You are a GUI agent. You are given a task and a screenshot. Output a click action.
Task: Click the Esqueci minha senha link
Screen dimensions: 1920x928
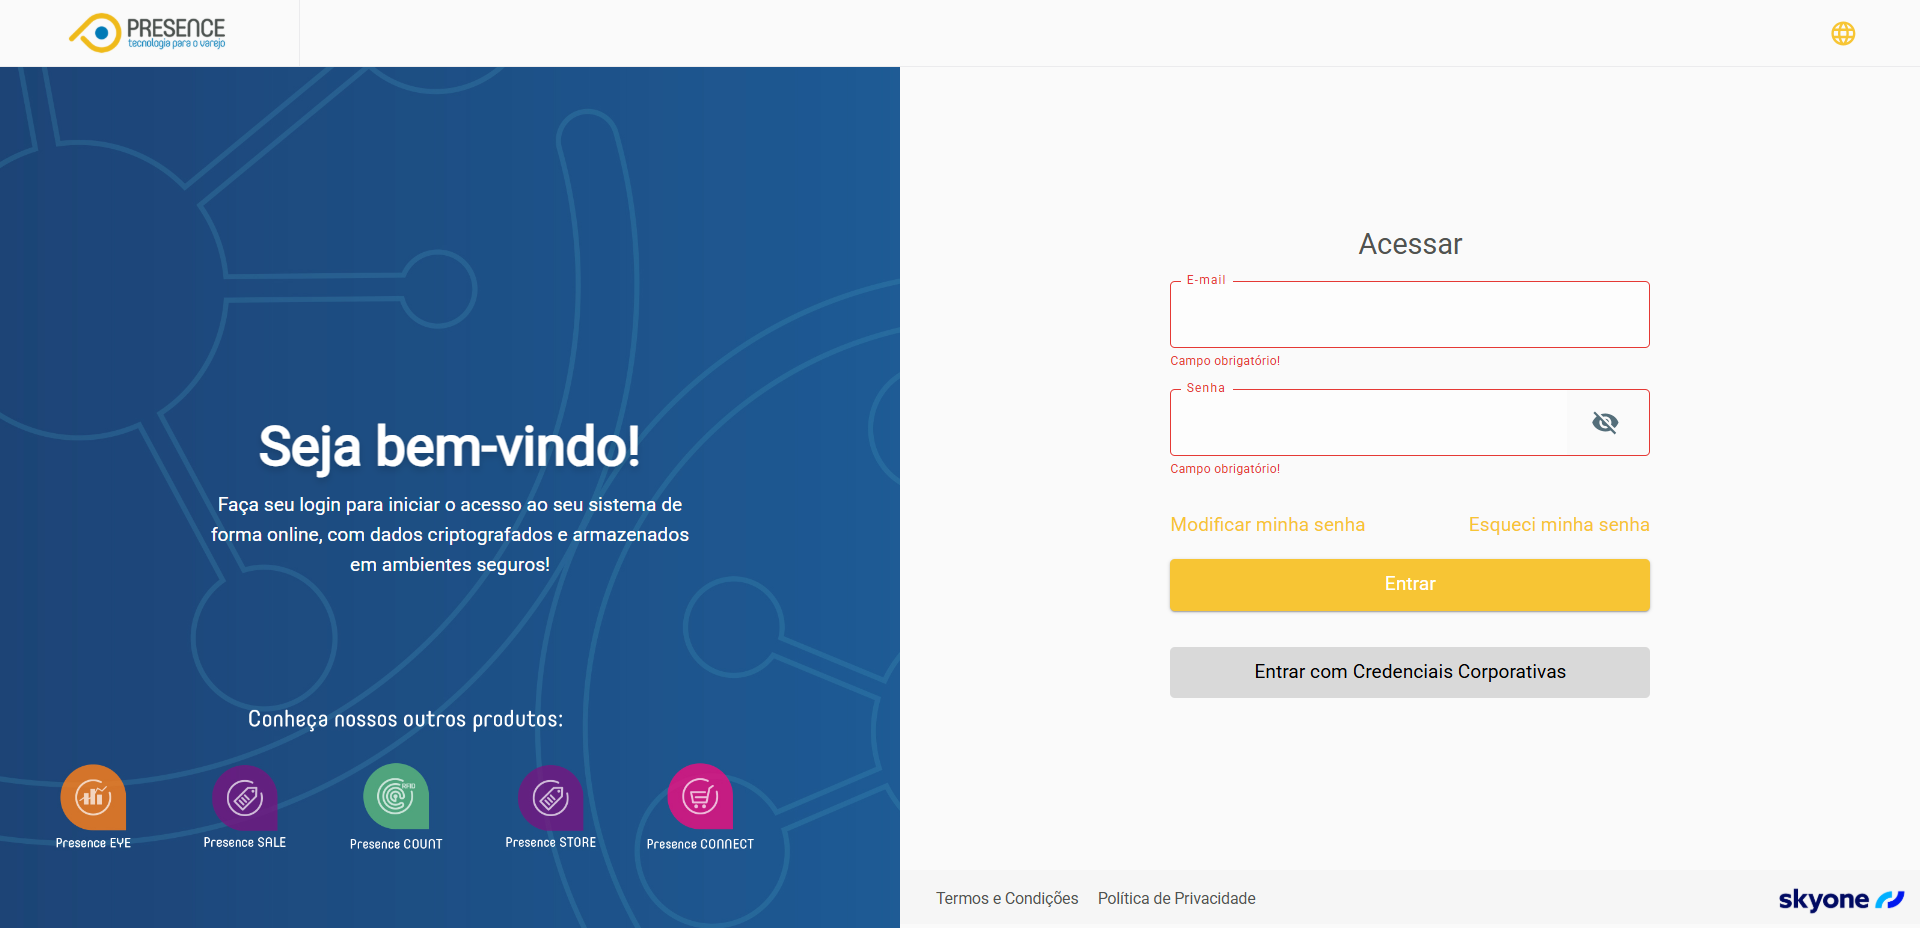point(1558,525)
